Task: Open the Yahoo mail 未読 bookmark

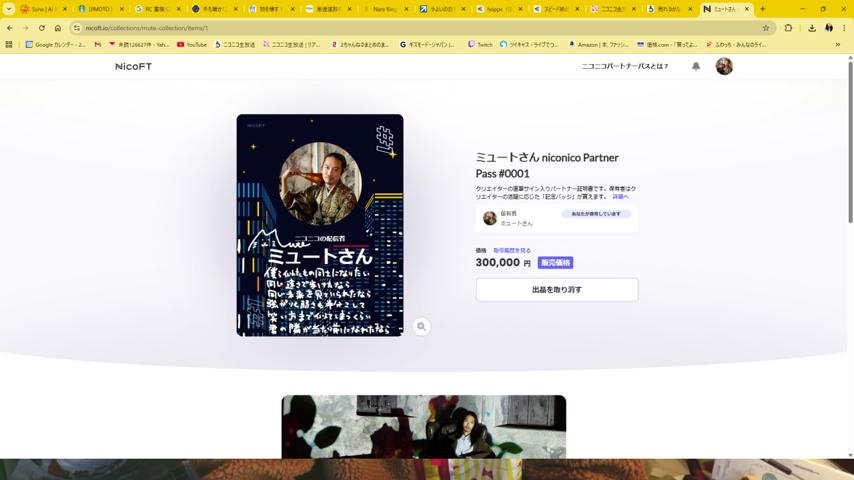Action: pyautogui.click(x=139, y=45)
